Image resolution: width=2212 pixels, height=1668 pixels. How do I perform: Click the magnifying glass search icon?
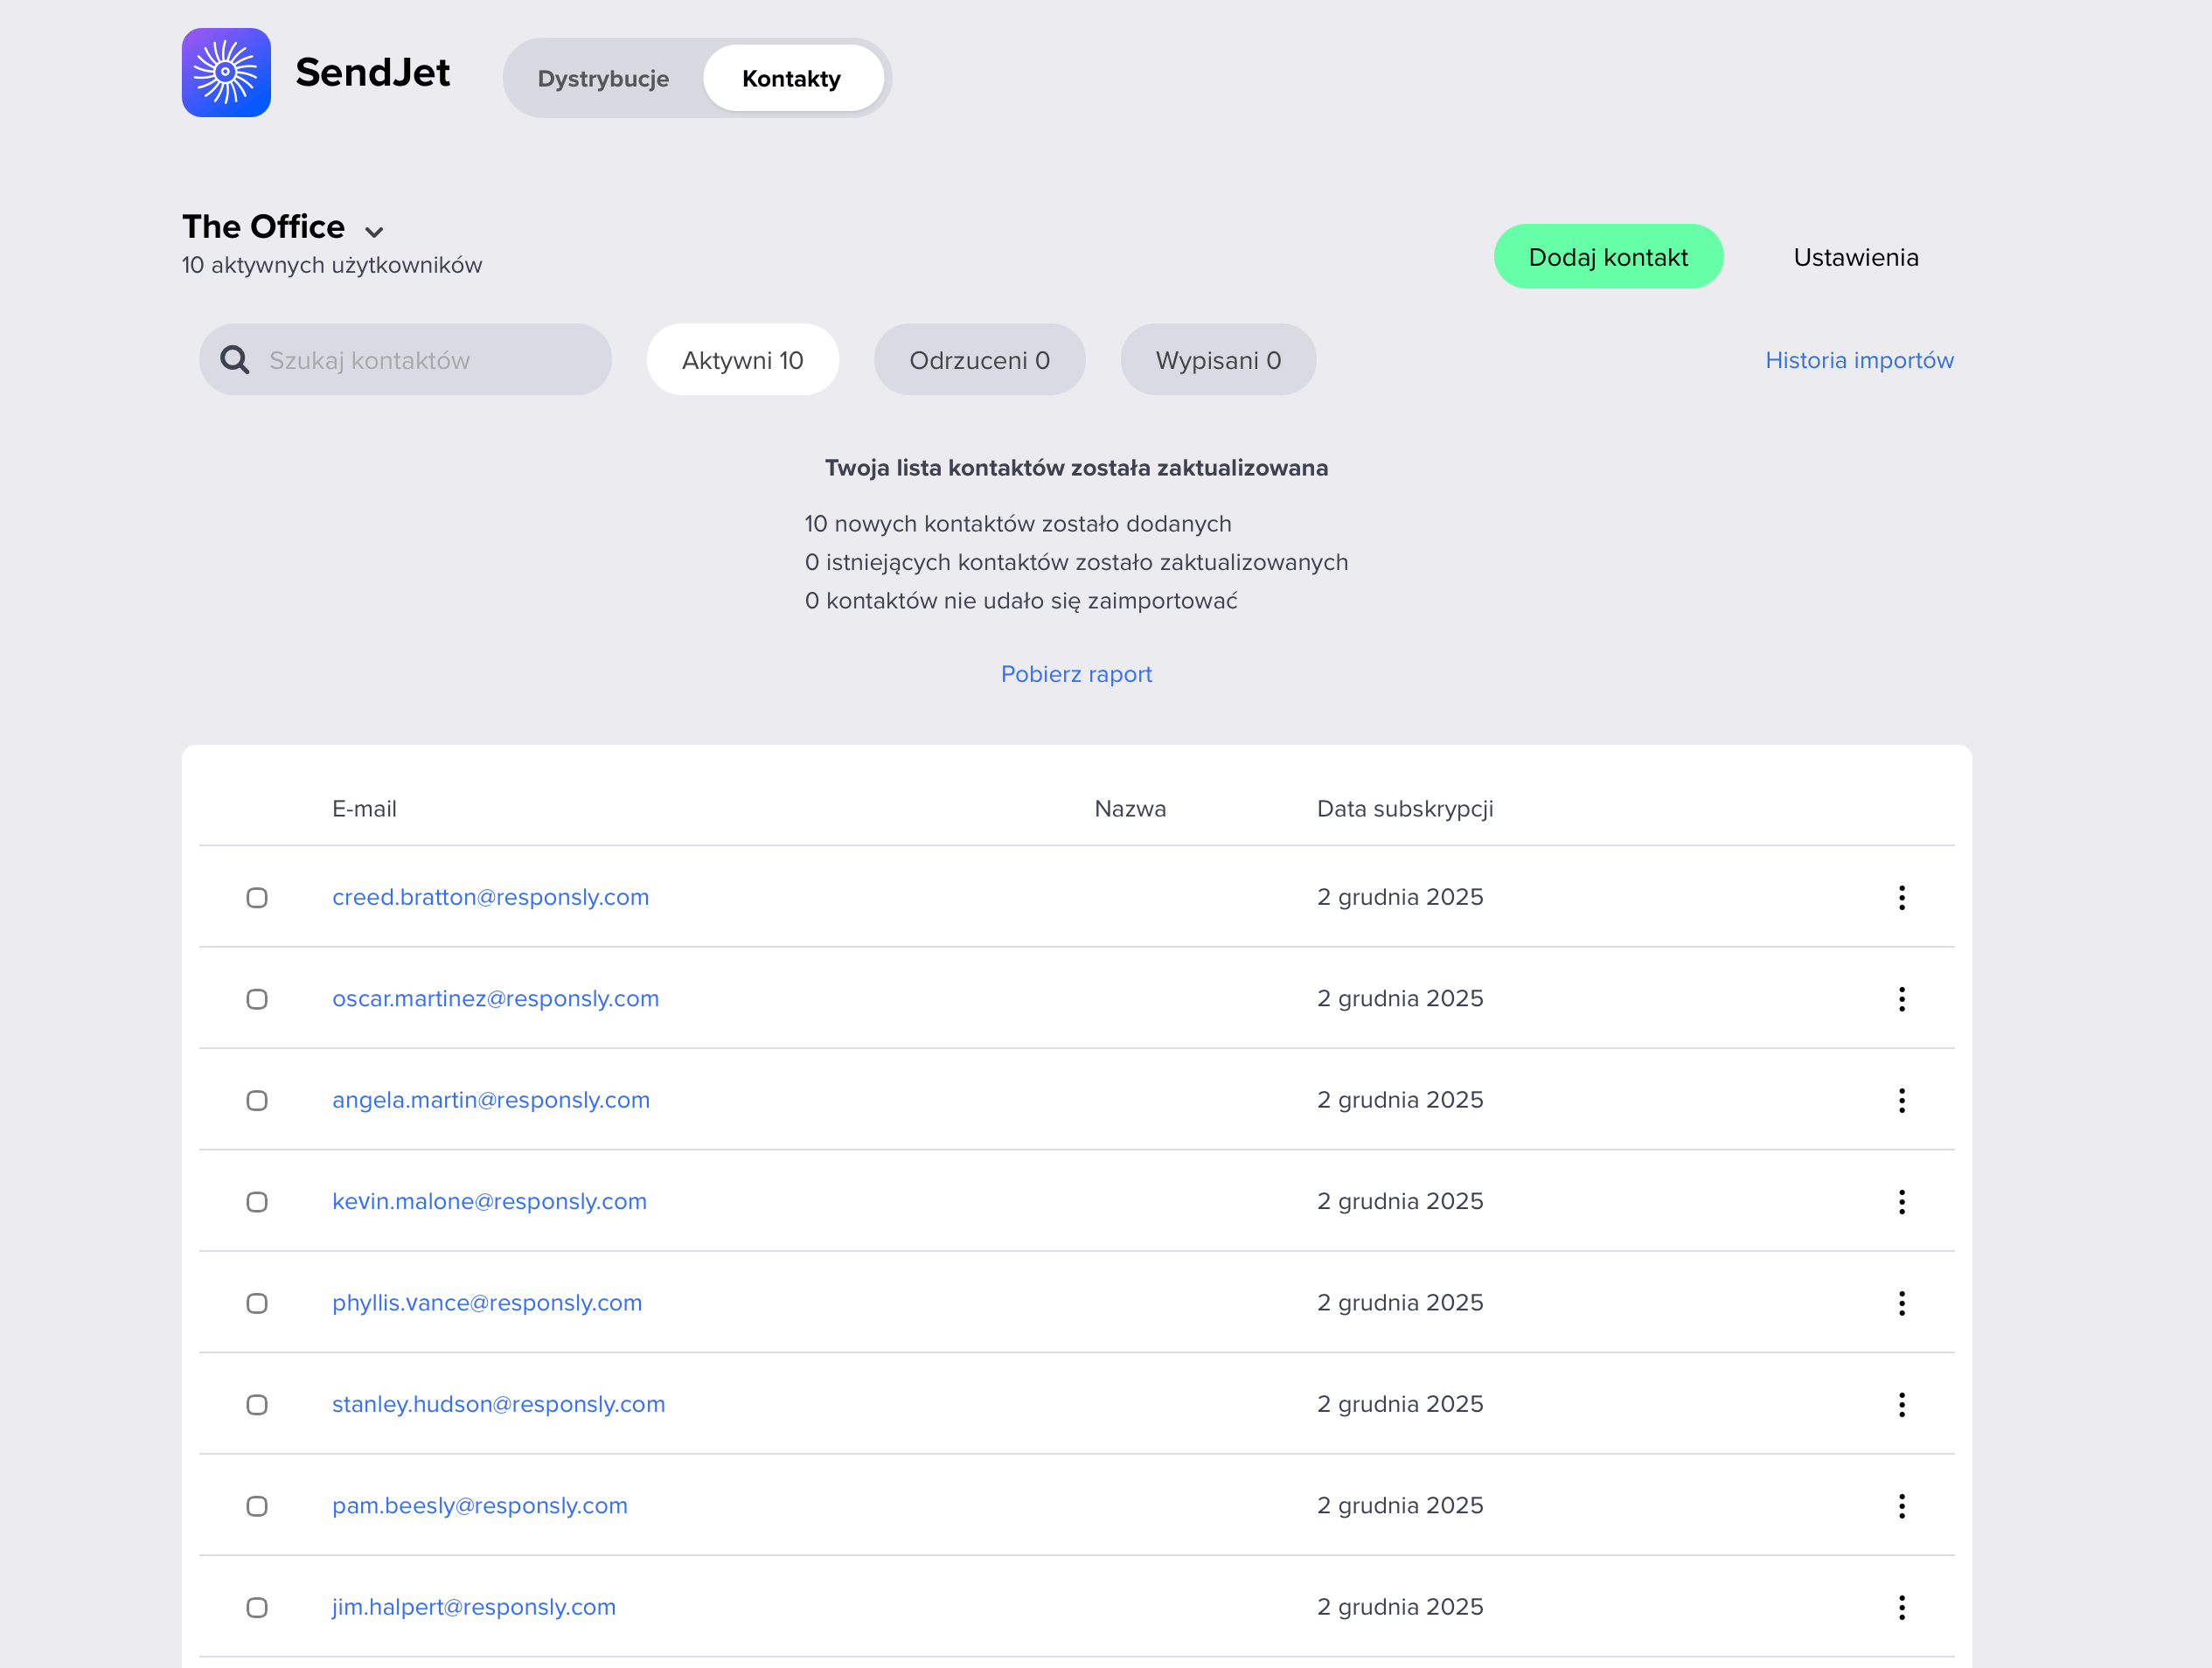click(x=235, y=360)
